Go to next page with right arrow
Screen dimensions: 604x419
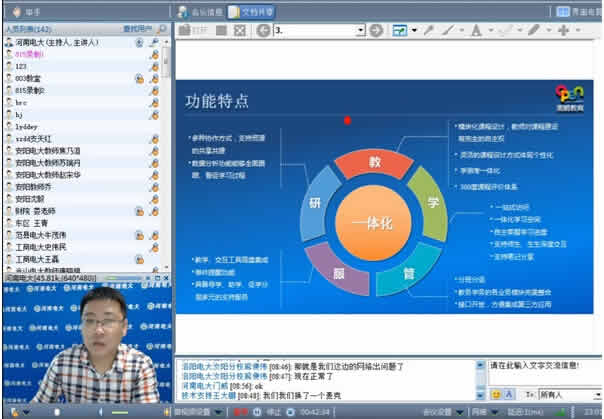coord(376,30)
